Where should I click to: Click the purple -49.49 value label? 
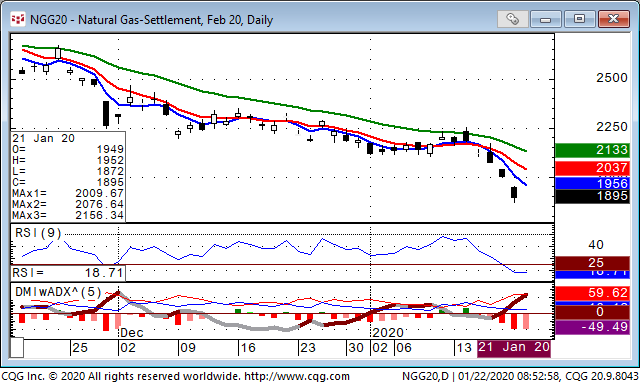pyautogui.click(x=592, y=327)
